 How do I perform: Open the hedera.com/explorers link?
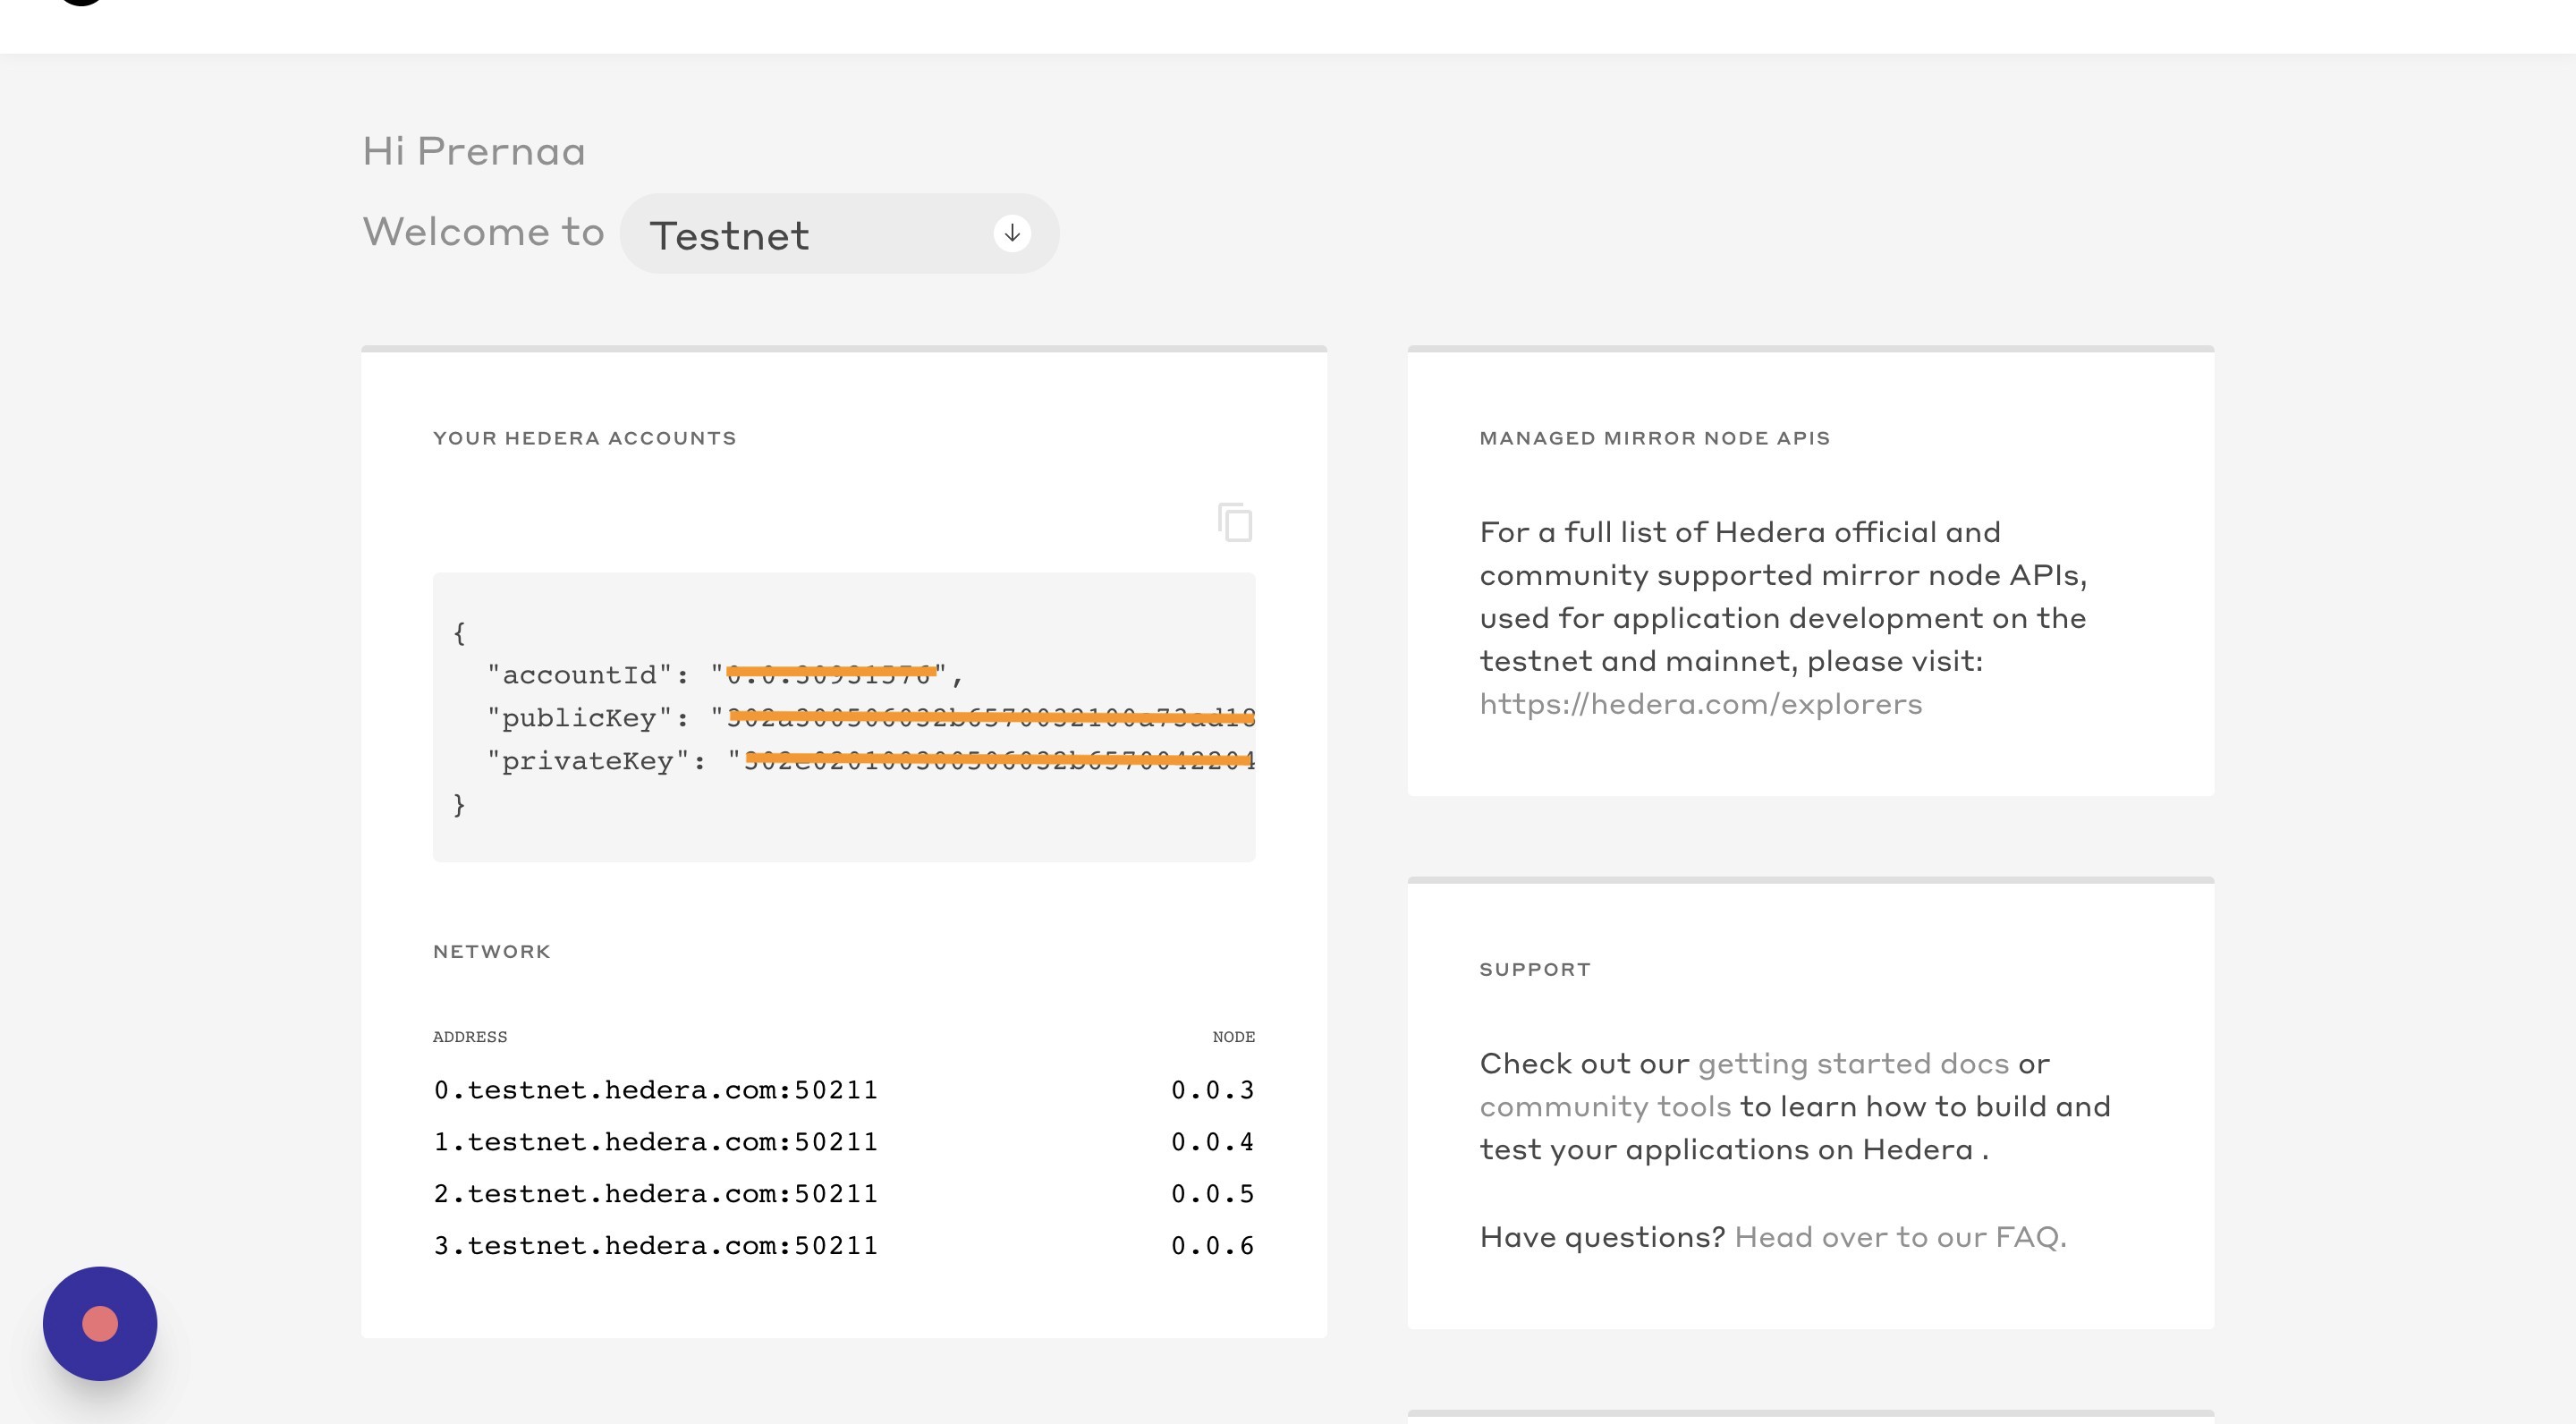coord(1700,704)
